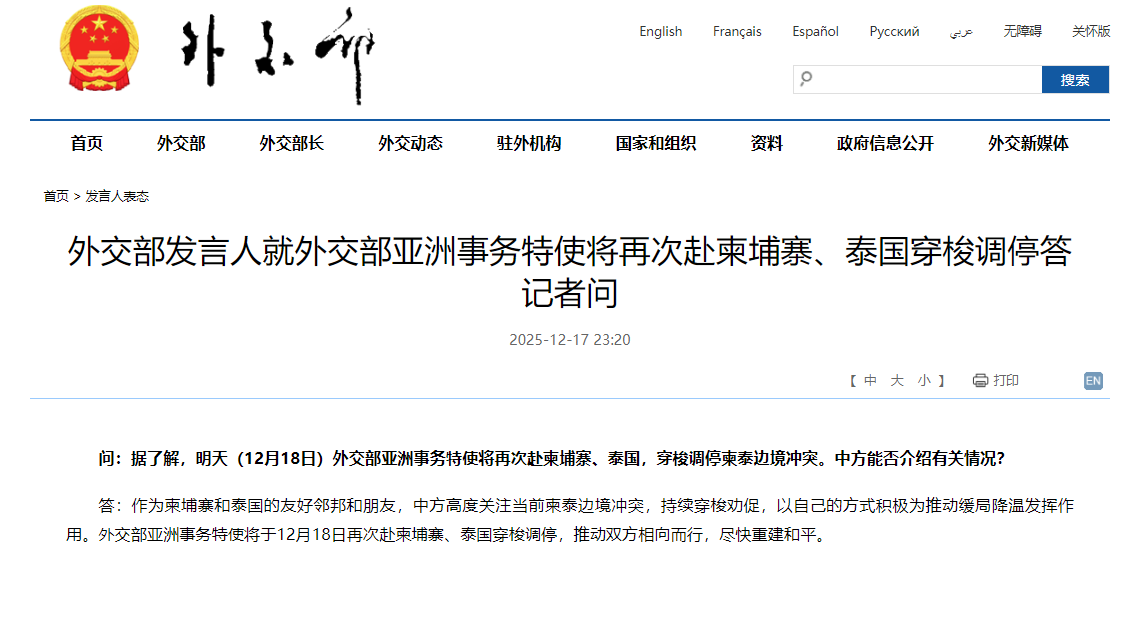1133x620 pixels.
Task: Open the 无障碍 accessibility link
Action: pyautogui.click(x=1022, y=31)
